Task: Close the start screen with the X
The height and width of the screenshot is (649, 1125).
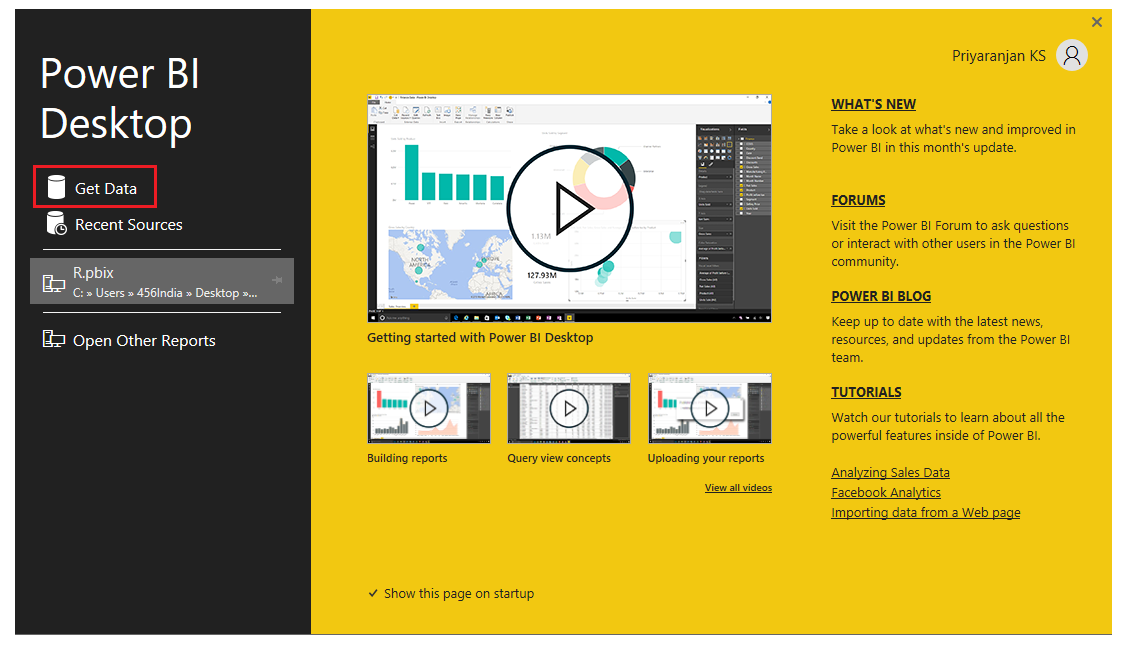Action: [1096, 22]
